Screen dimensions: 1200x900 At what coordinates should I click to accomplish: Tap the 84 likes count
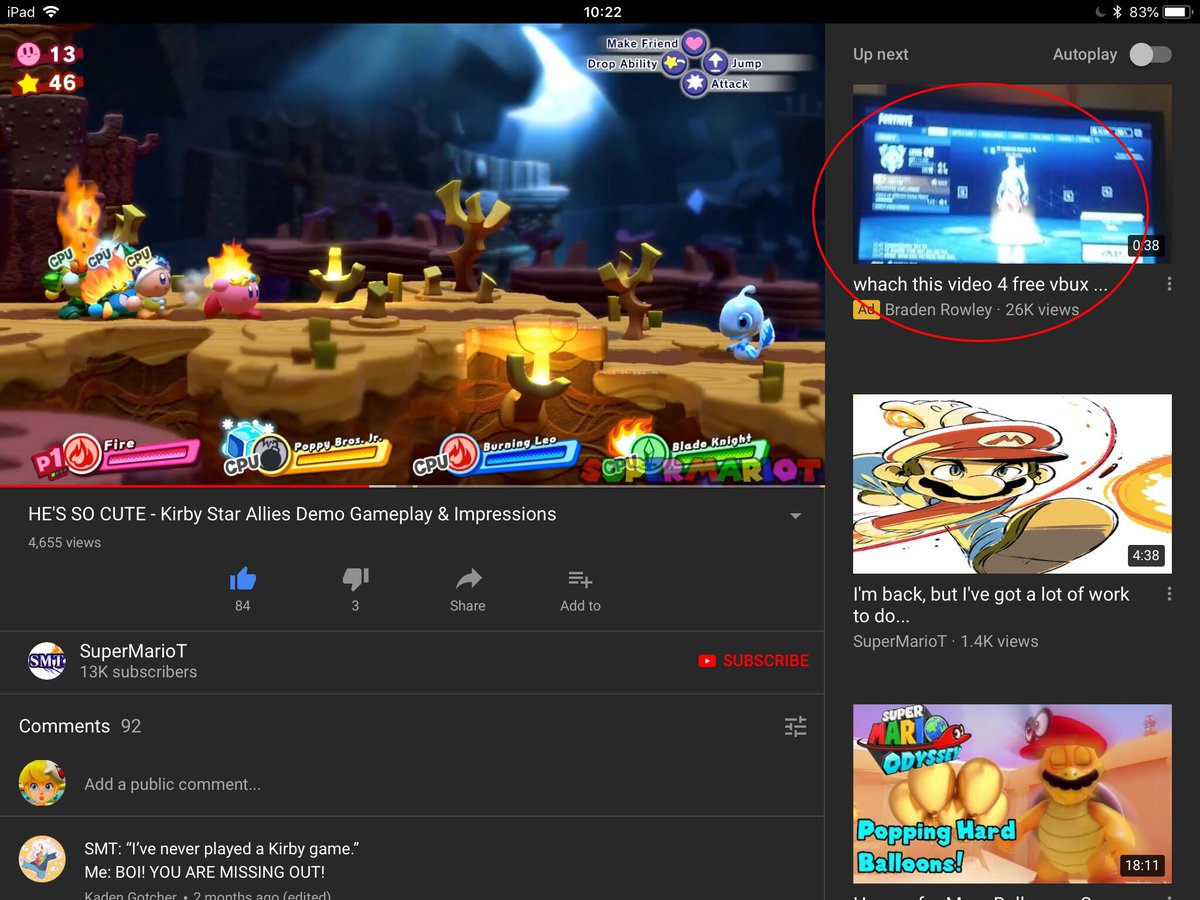click(242, 606)
